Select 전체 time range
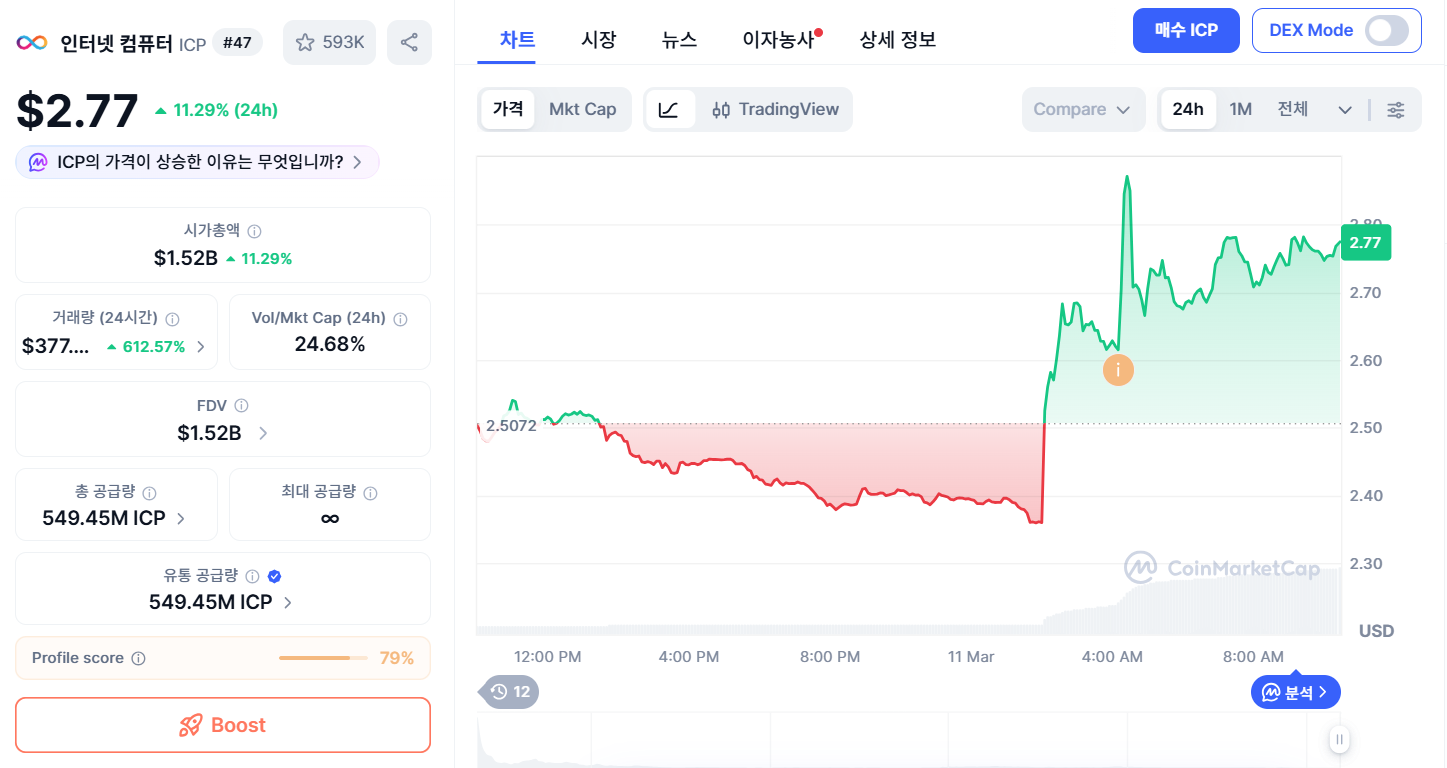1447x768 pixels. (x=1293, y=109)
